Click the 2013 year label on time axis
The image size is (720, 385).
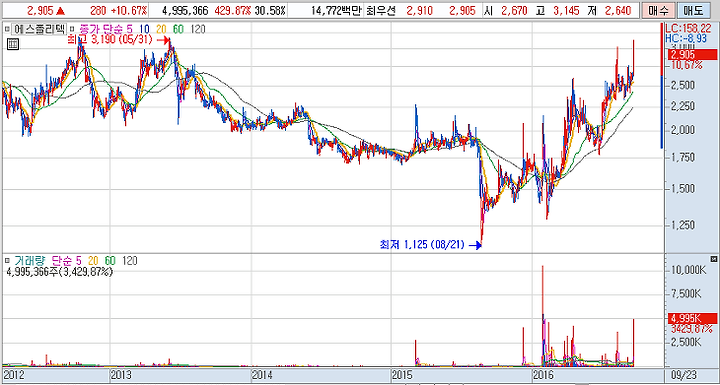tap(122, 375)
